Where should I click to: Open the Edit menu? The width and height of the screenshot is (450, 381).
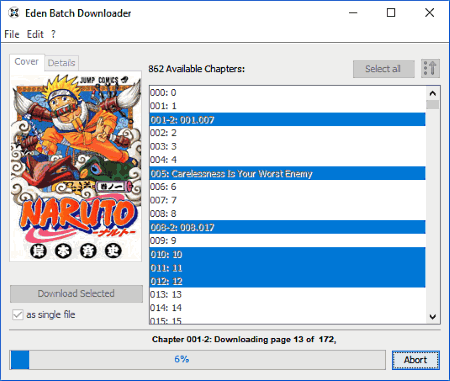(x=35, y=34)
